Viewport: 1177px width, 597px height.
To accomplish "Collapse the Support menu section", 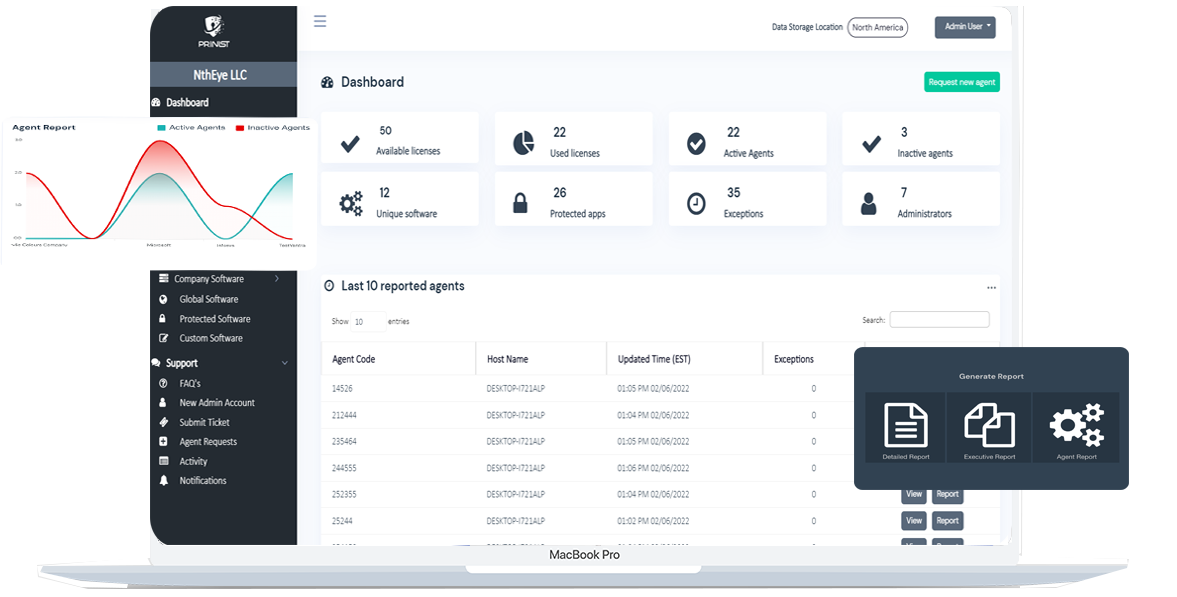I will [x=284, y=363].
